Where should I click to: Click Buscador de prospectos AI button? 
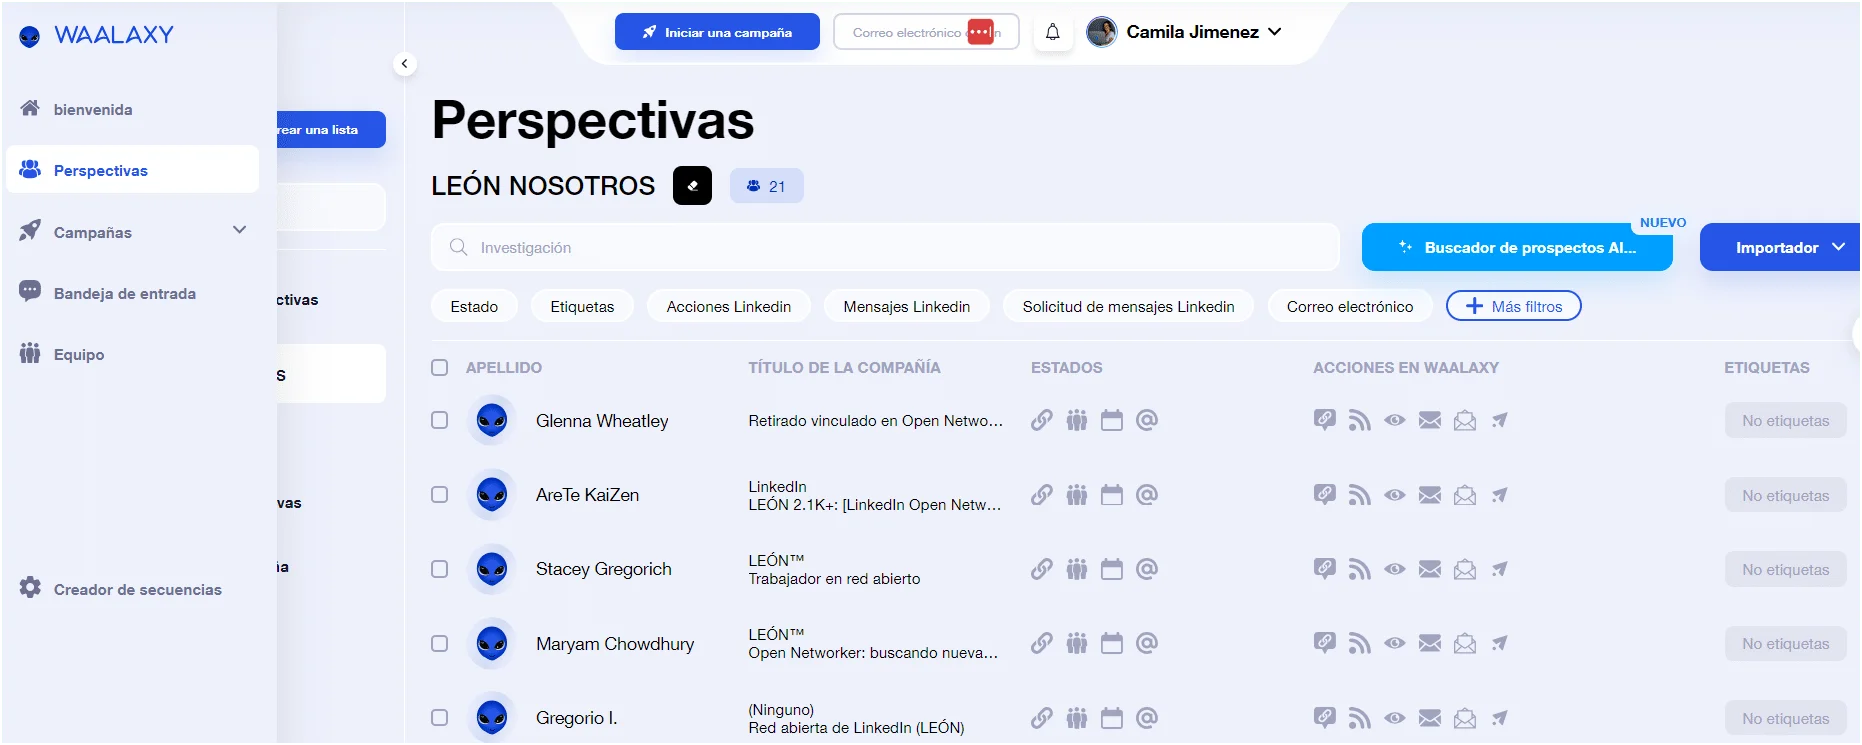point(1517,247)
